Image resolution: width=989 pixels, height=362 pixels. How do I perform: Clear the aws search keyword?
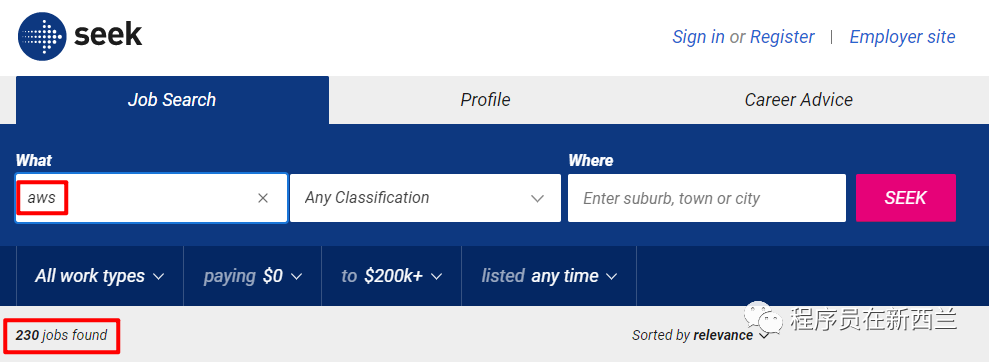tap(263, 198)
